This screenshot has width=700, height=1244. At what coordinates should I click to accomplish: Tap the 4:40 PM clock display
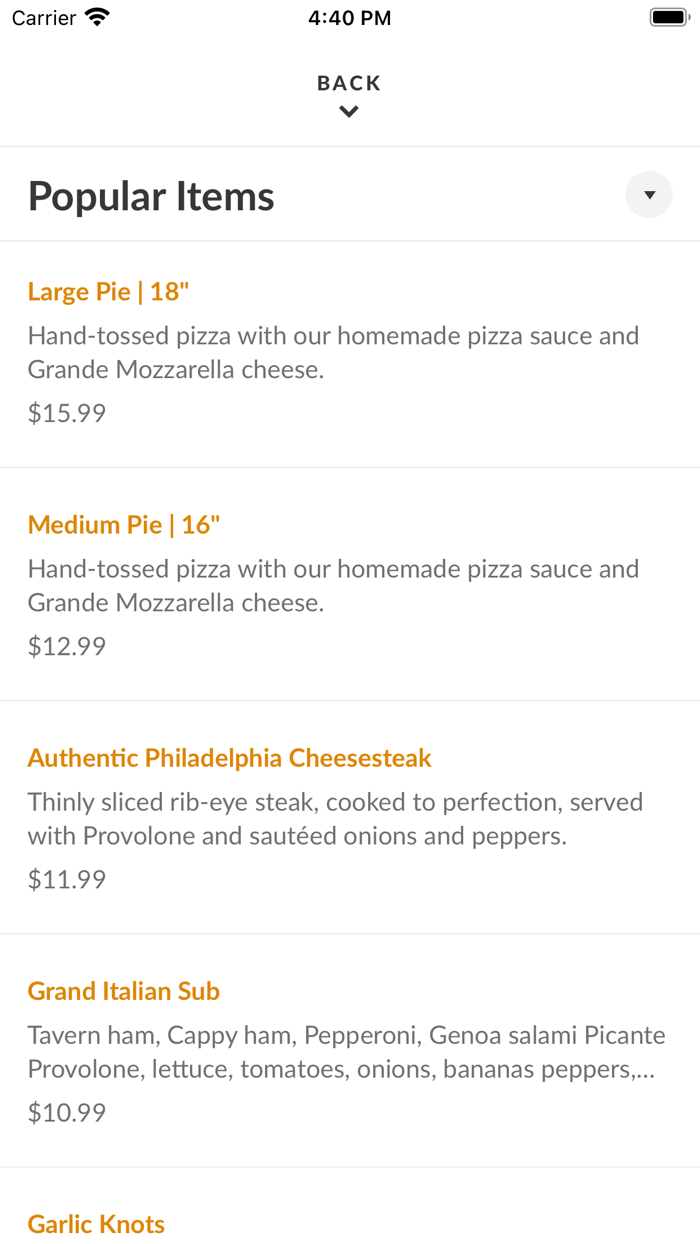(349, 16)
